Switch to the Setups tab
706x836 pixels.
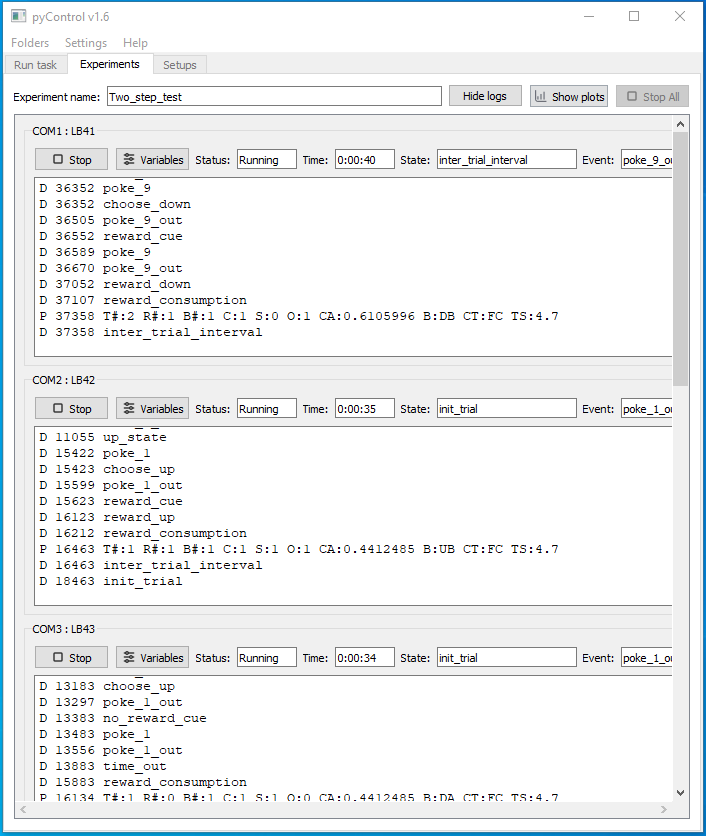pos(180,65)
